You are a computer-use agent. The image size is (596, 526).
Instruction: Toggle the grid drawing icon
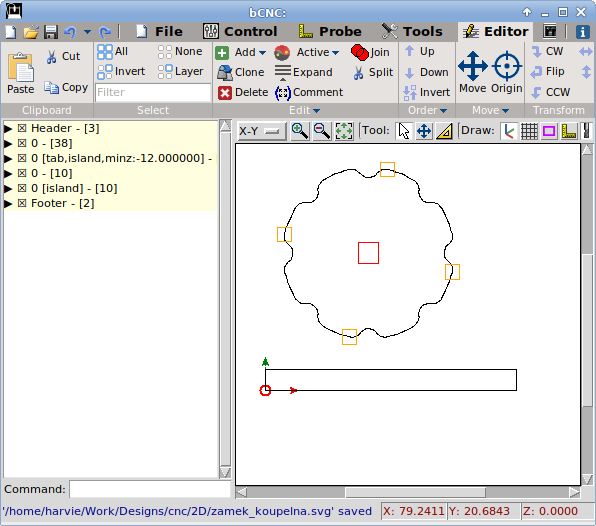click(529, 132)
